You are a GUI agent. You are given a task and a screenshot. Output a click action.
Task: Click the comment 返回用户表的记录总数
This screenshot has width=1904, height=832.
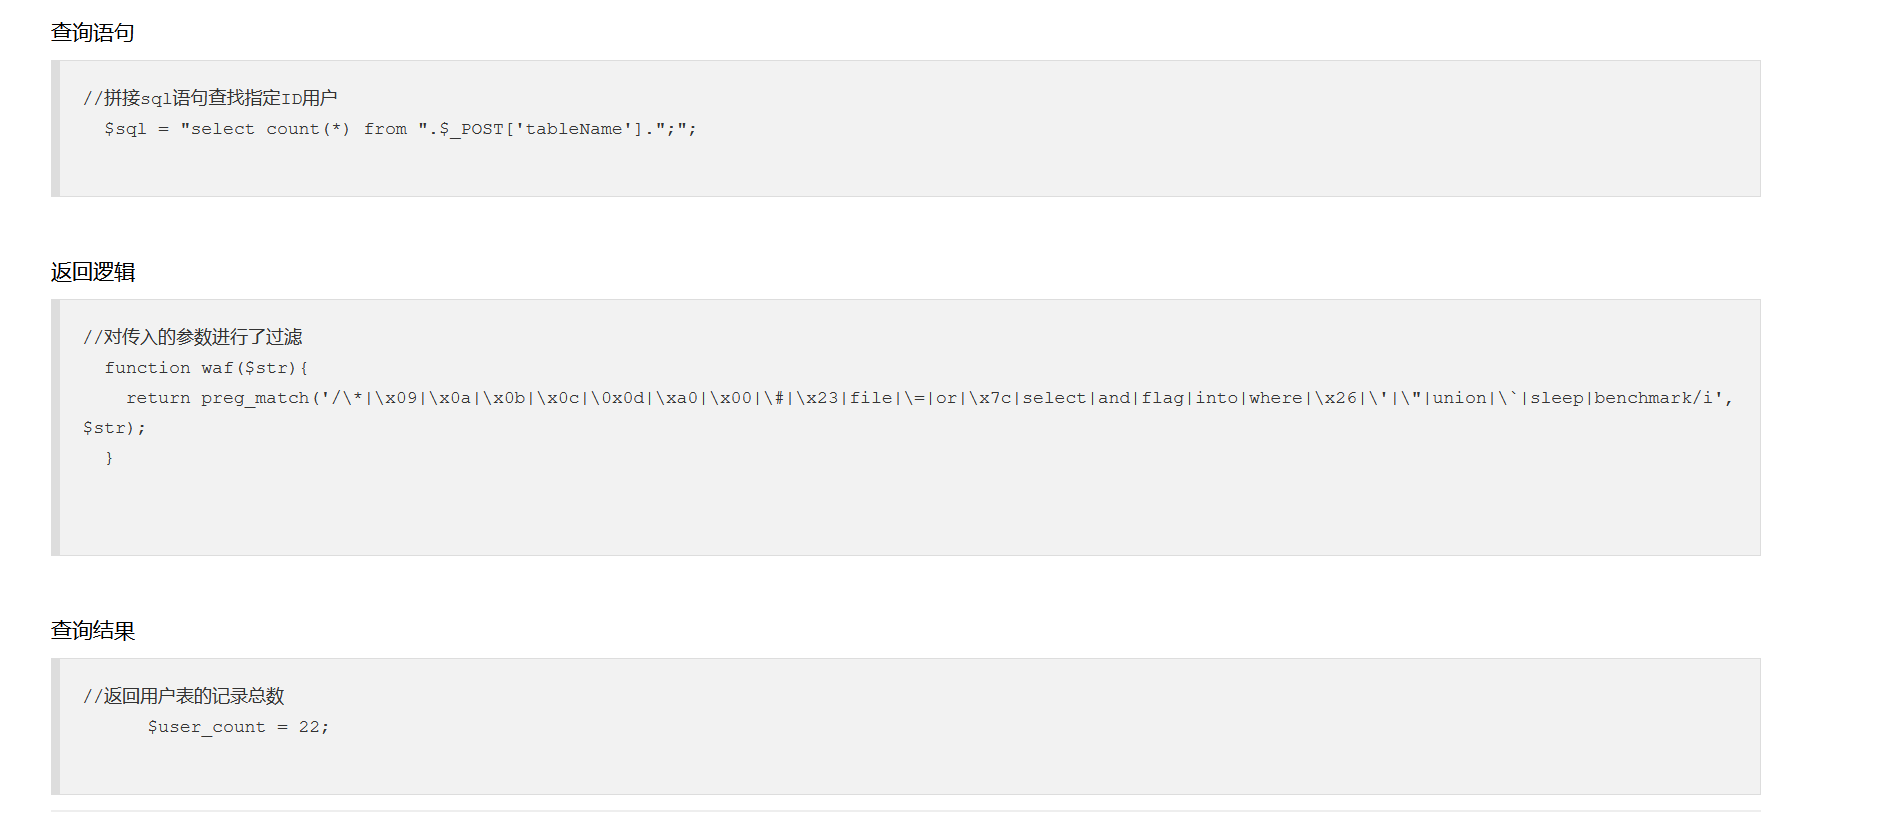point(184,696)
